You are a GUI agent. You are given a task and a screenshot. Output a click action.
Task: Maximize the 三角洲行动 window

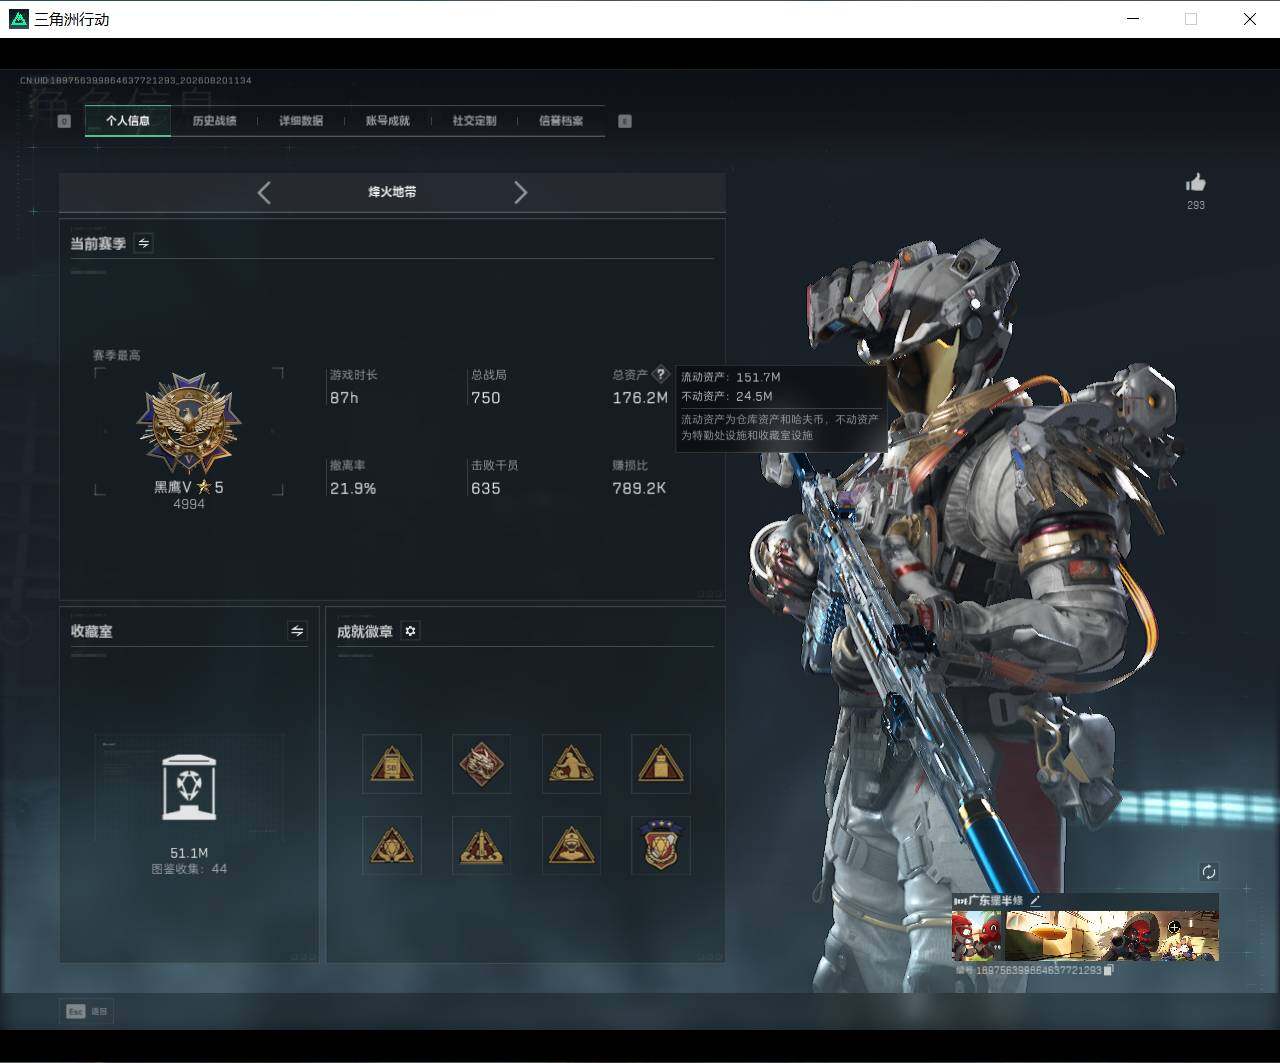click(x=1191, y=19)
